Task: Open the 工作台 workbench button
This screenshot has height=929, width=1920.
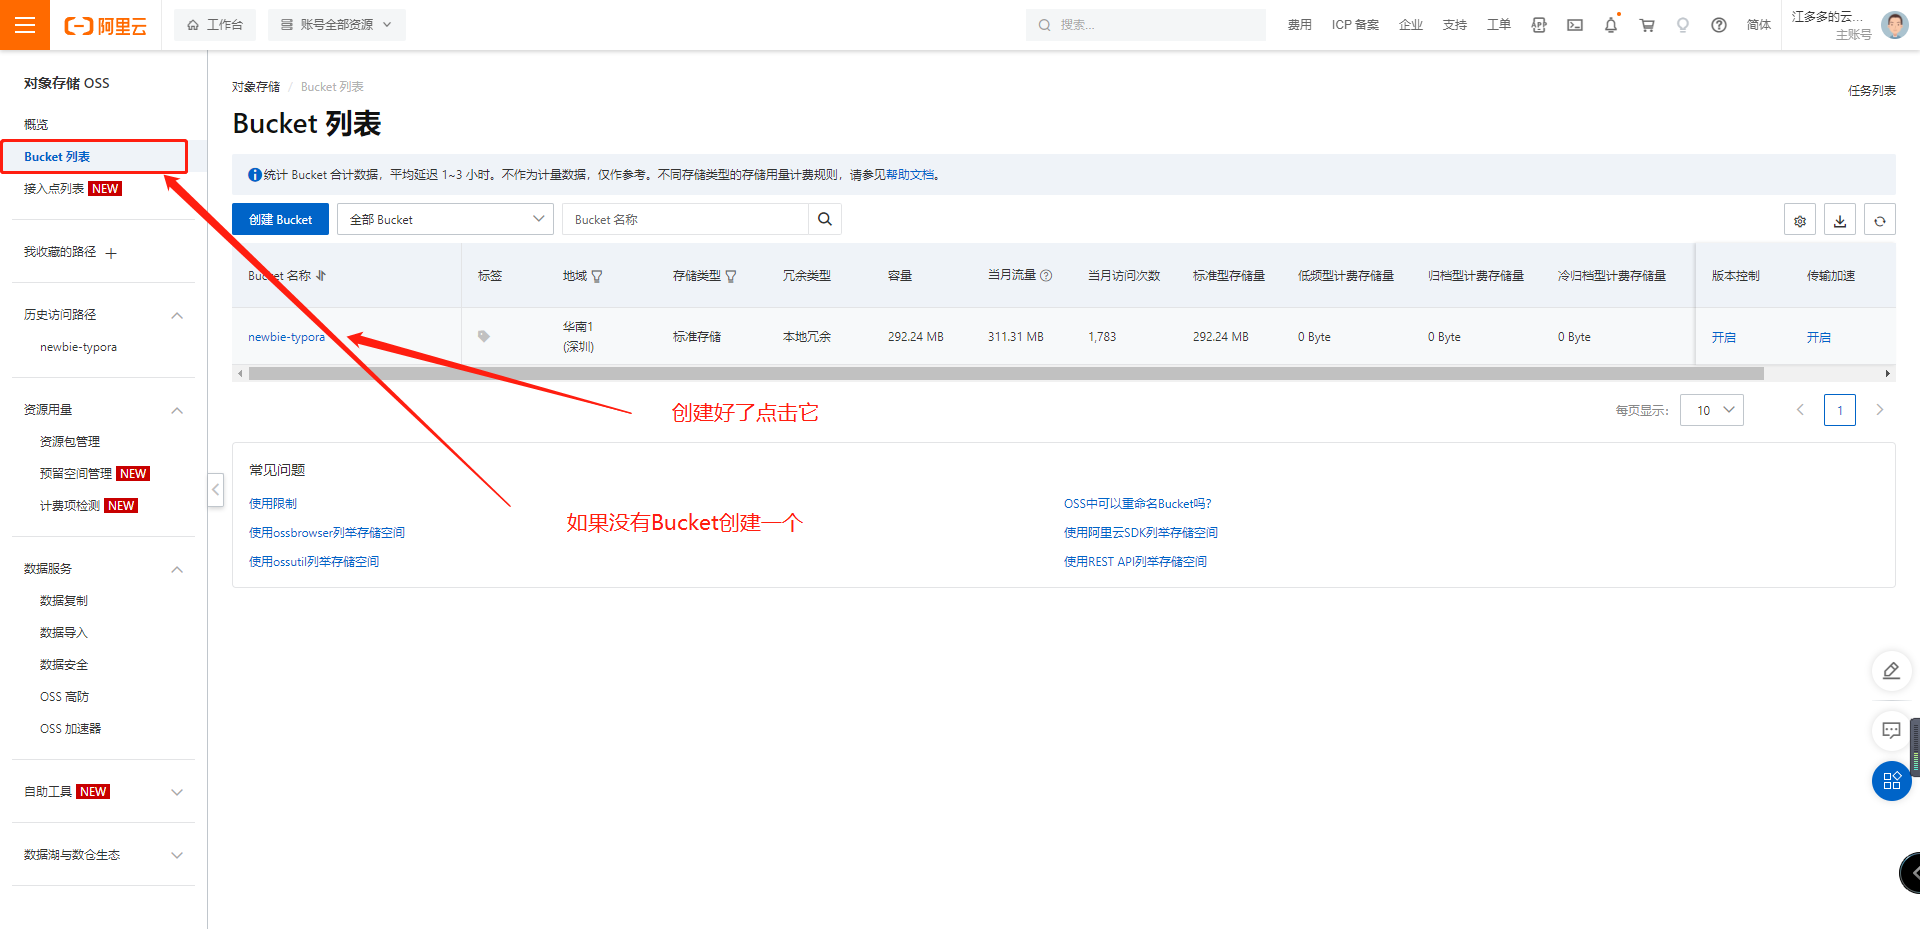Action: [x=215, y=25]
